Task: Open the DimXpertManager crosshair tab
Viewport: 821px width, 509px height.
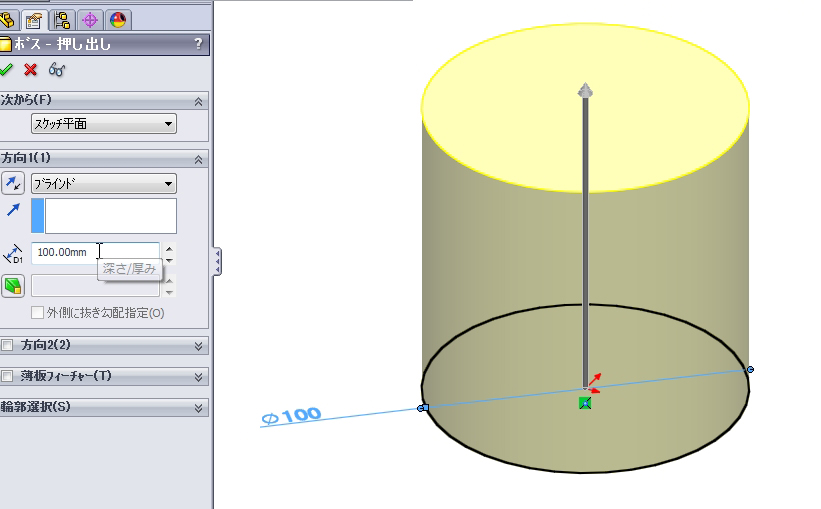Action: [91, 19]
